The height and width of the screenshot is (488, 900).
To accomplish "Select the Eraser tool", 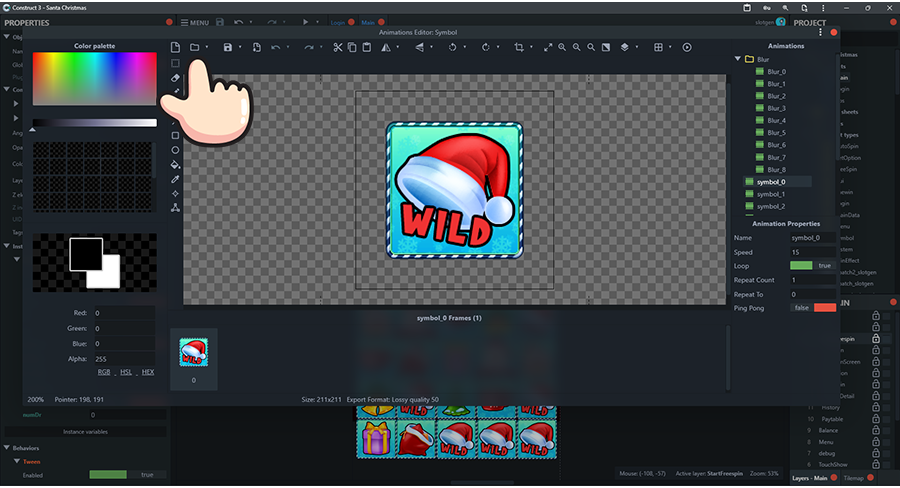I will [176, 78].
